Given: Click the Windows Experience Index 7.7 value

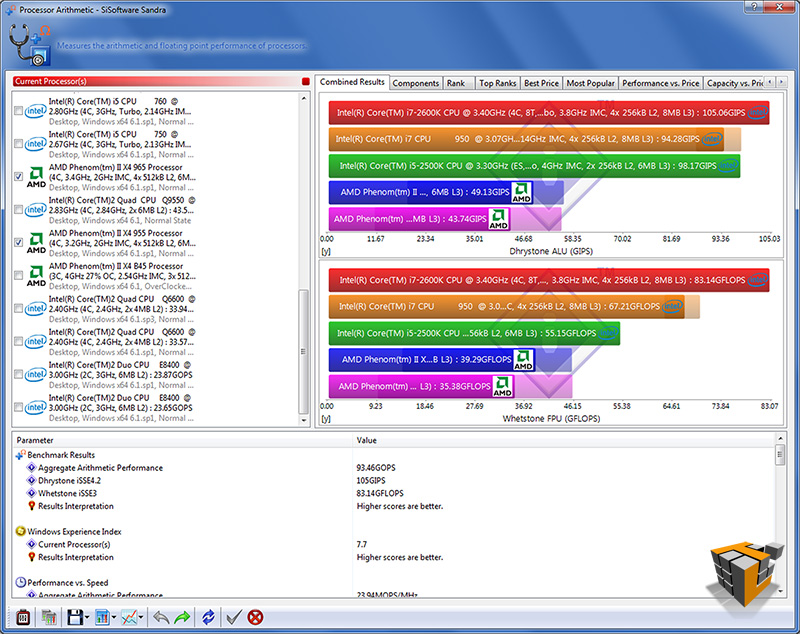Looking at the screenshot, I should 361,544.
